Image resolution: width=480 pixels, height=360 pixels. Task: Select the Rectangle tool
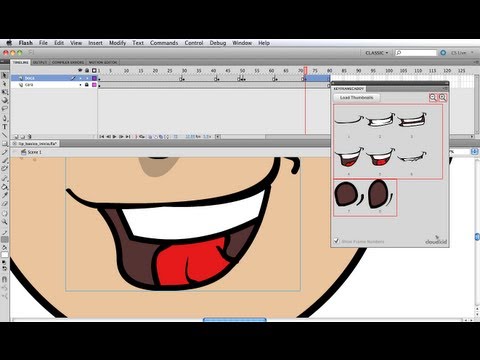(5, 143)
